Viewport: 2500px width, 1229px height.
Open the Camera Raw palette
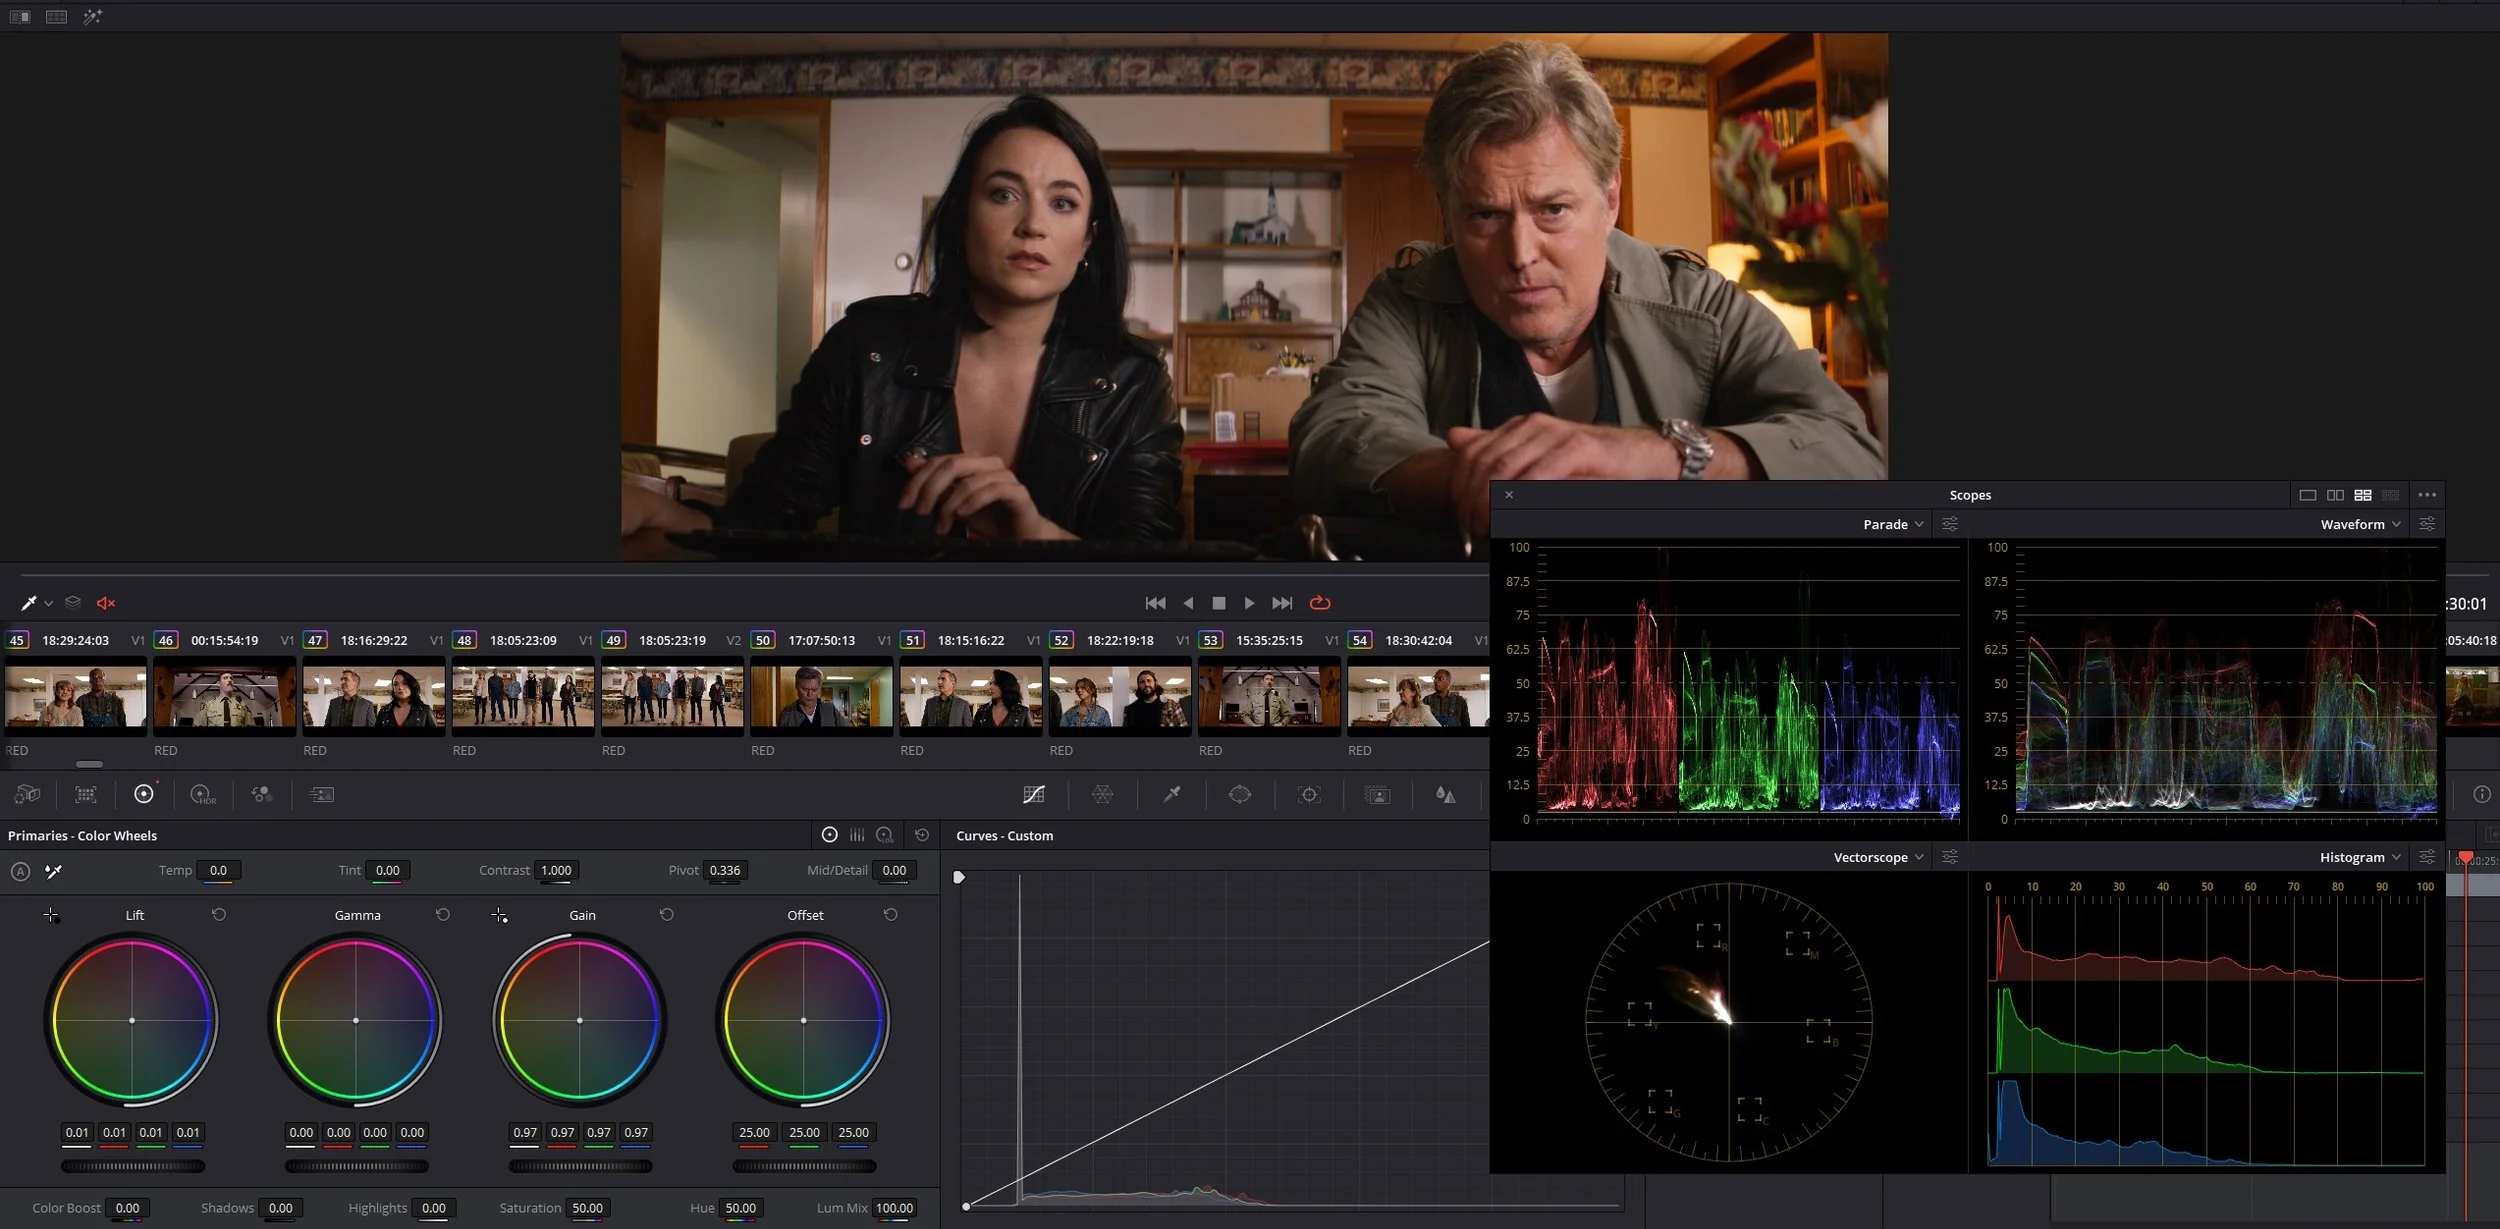point(27,794)
